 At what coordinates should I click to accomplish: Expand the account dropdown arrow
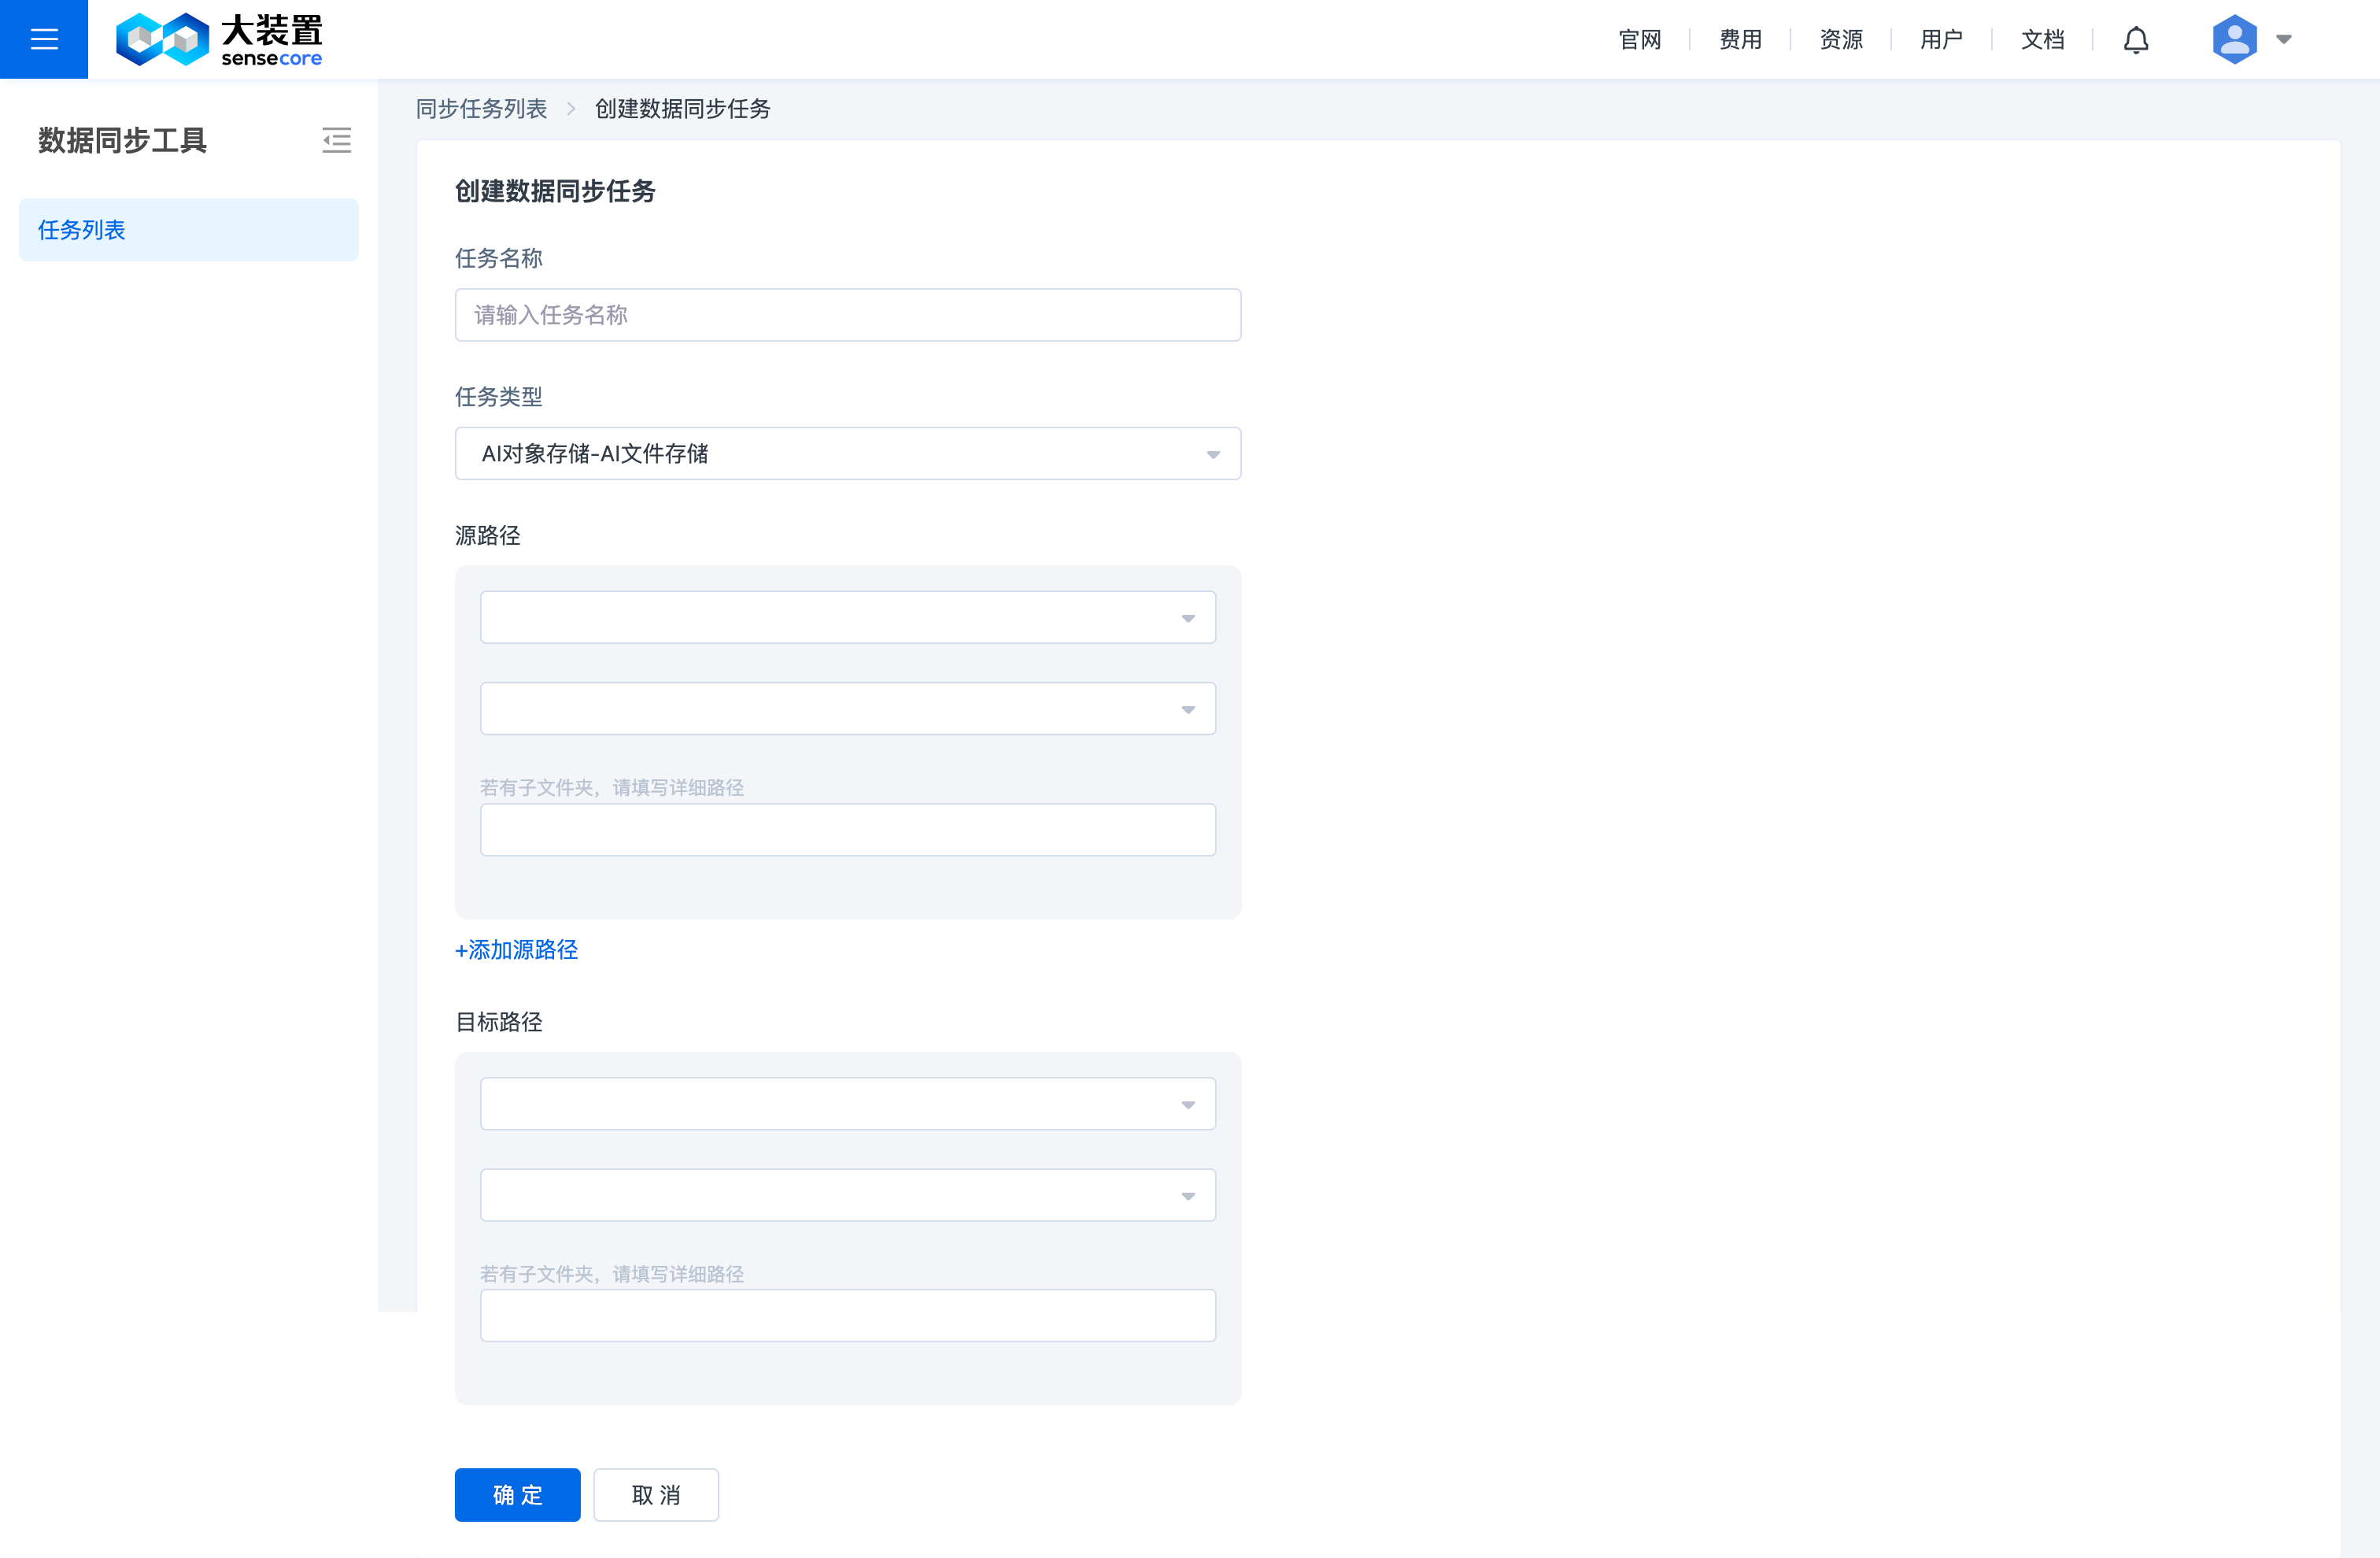click(x=2283, y=40)
